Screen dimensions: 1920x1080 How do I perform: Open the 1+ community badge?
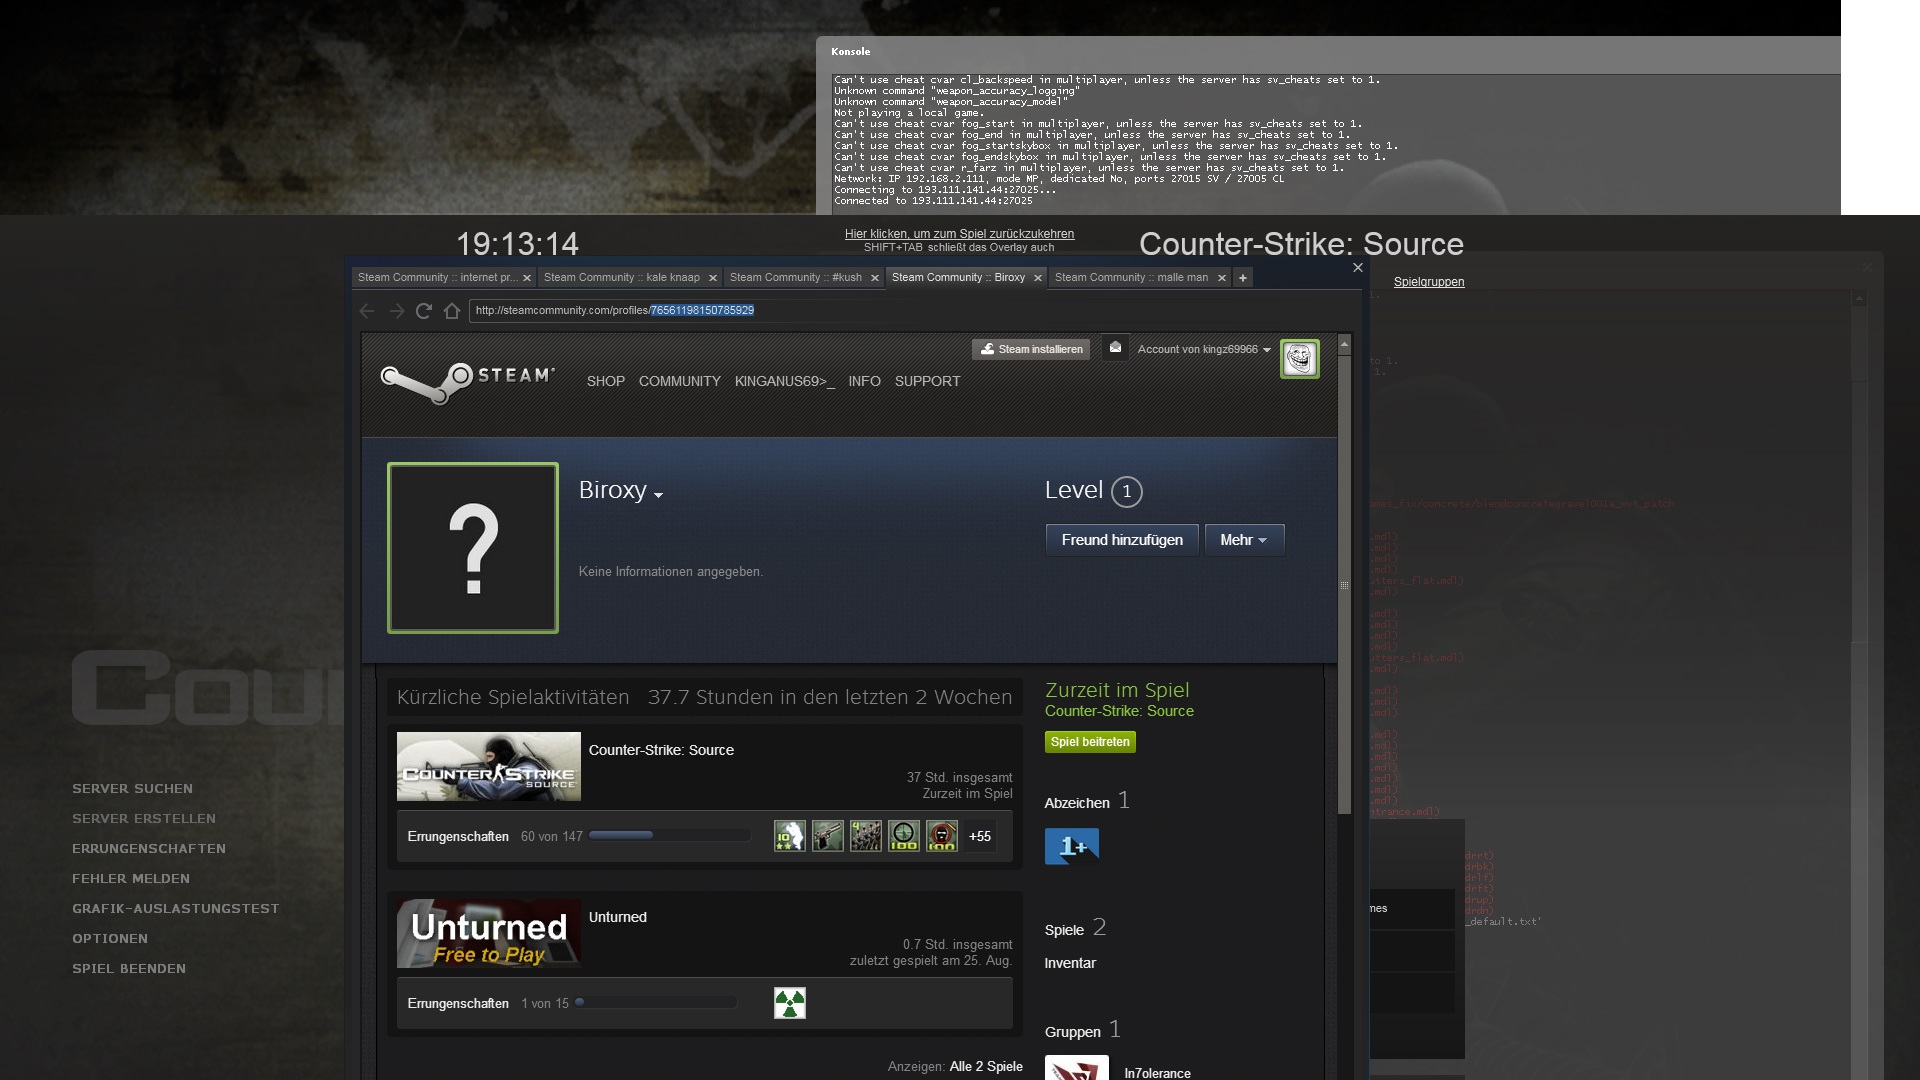1072,846
